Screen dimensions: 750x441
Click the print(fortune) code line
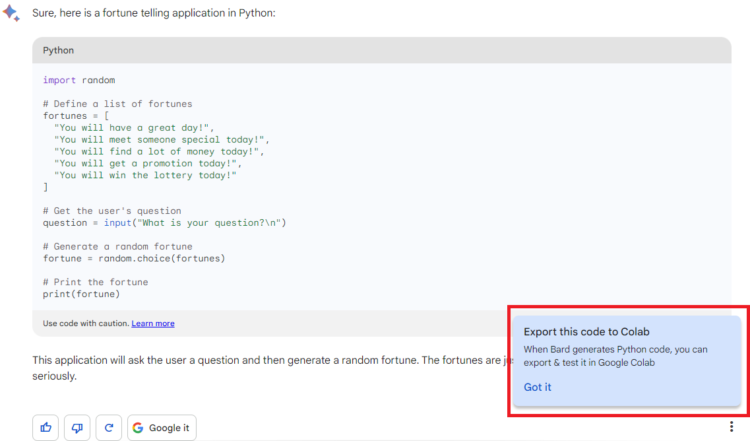(x=81, y=294)
